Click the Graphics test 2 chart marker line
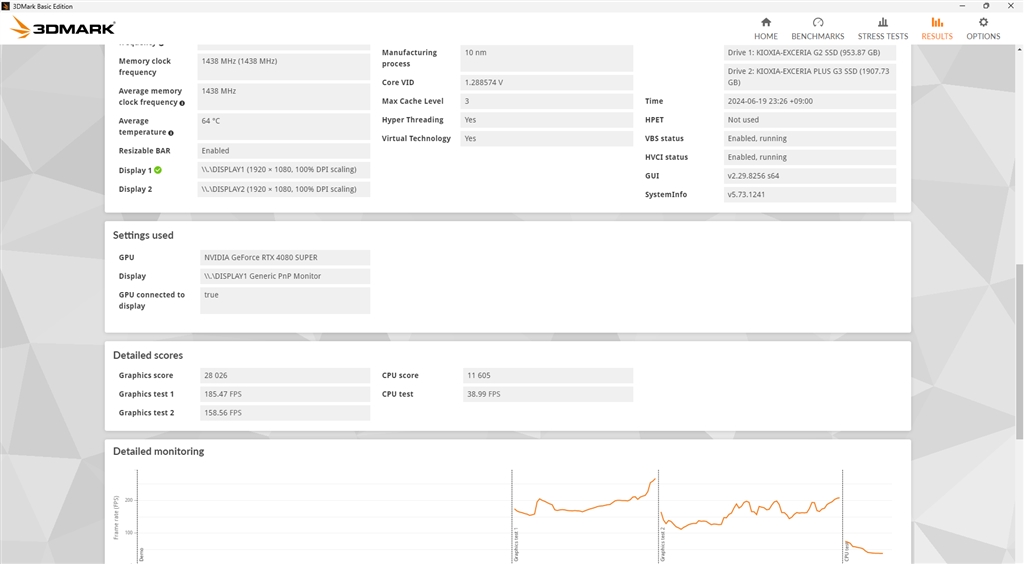 coord(658,516)
